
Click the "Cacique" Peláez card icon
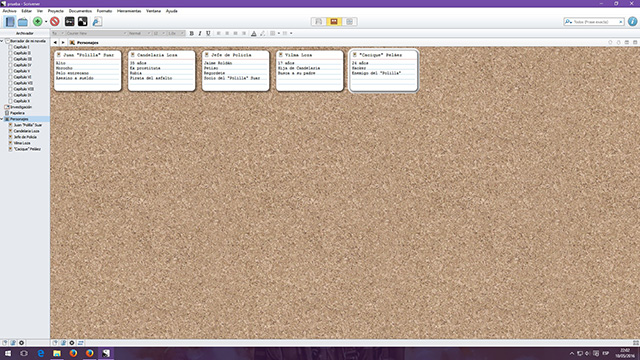coord(355,55)
